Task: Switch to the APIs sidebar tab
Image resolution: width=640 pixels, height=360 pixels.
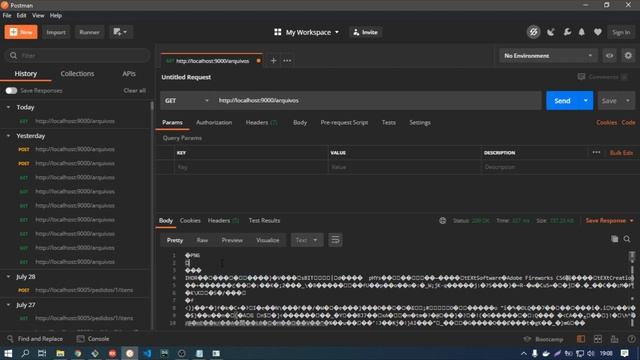Action: [x=129, y=73]
